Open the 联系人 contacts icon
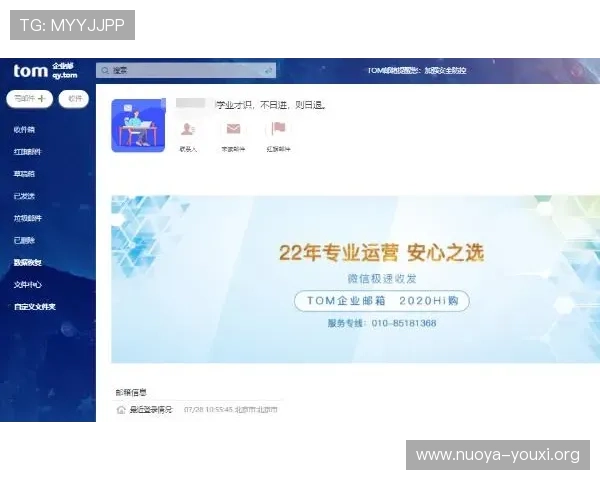The image size is (600, 480). pos(188,129)
